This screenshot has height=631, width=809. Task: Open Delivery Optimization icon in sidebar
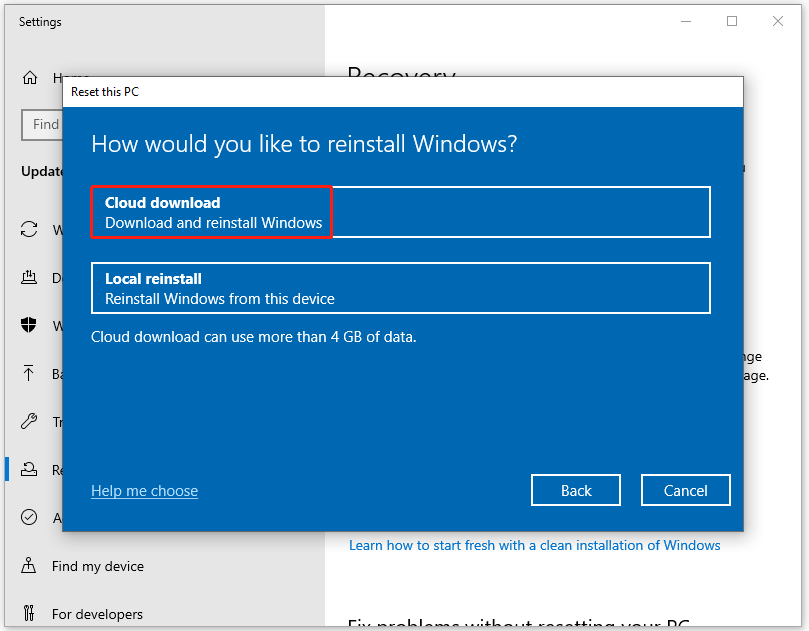click(x=29, y=278)
